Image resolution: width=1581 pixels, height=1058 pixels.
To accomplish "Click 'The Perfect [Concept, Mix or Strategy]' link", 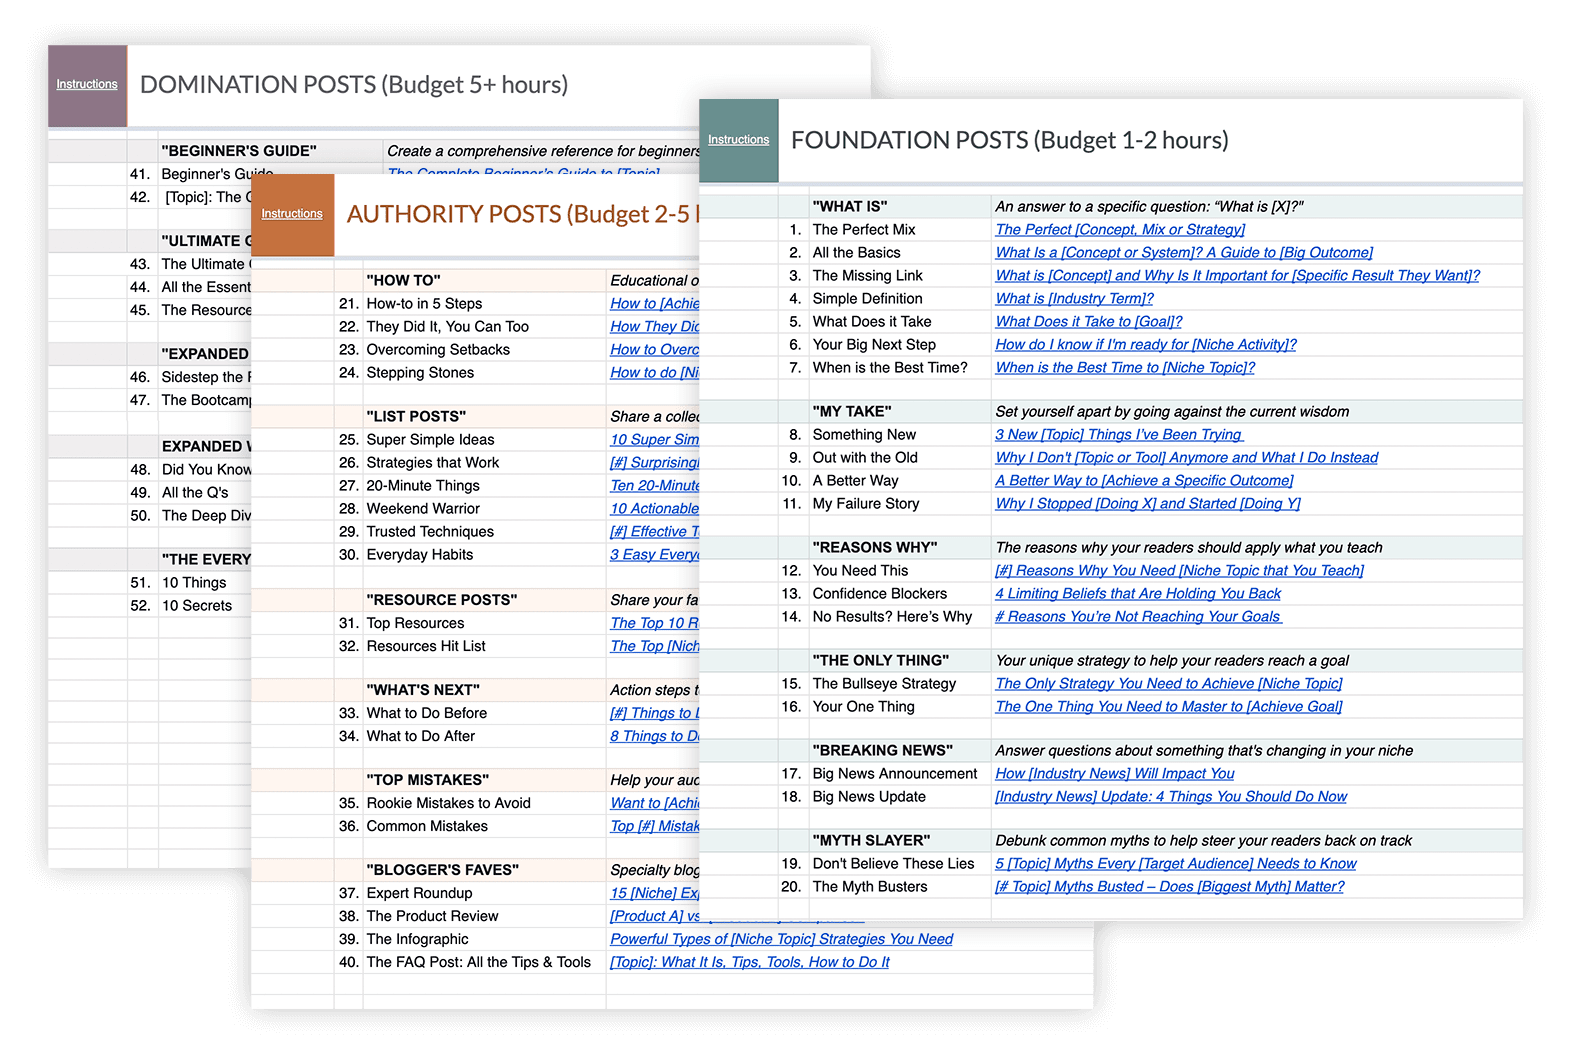I will click(x=1119, y=230).
